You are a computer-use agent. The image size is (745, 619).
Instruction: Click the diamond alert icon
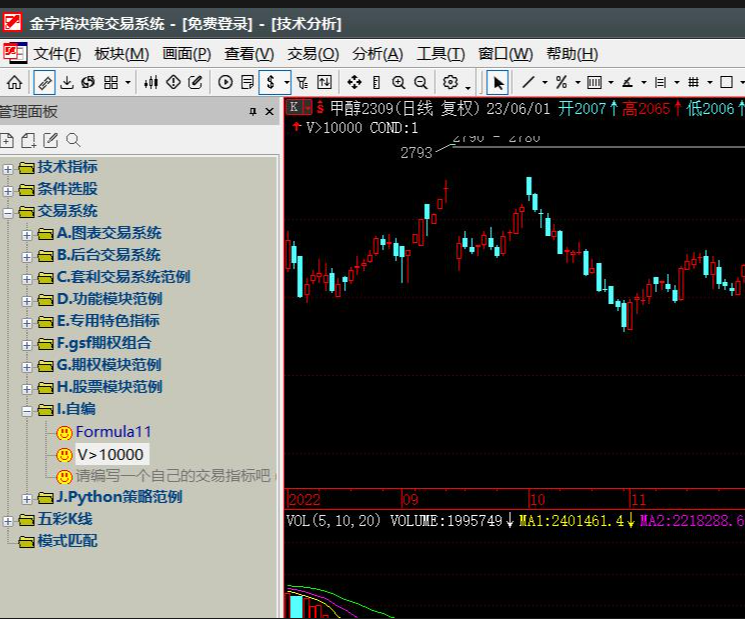(173, 83)
